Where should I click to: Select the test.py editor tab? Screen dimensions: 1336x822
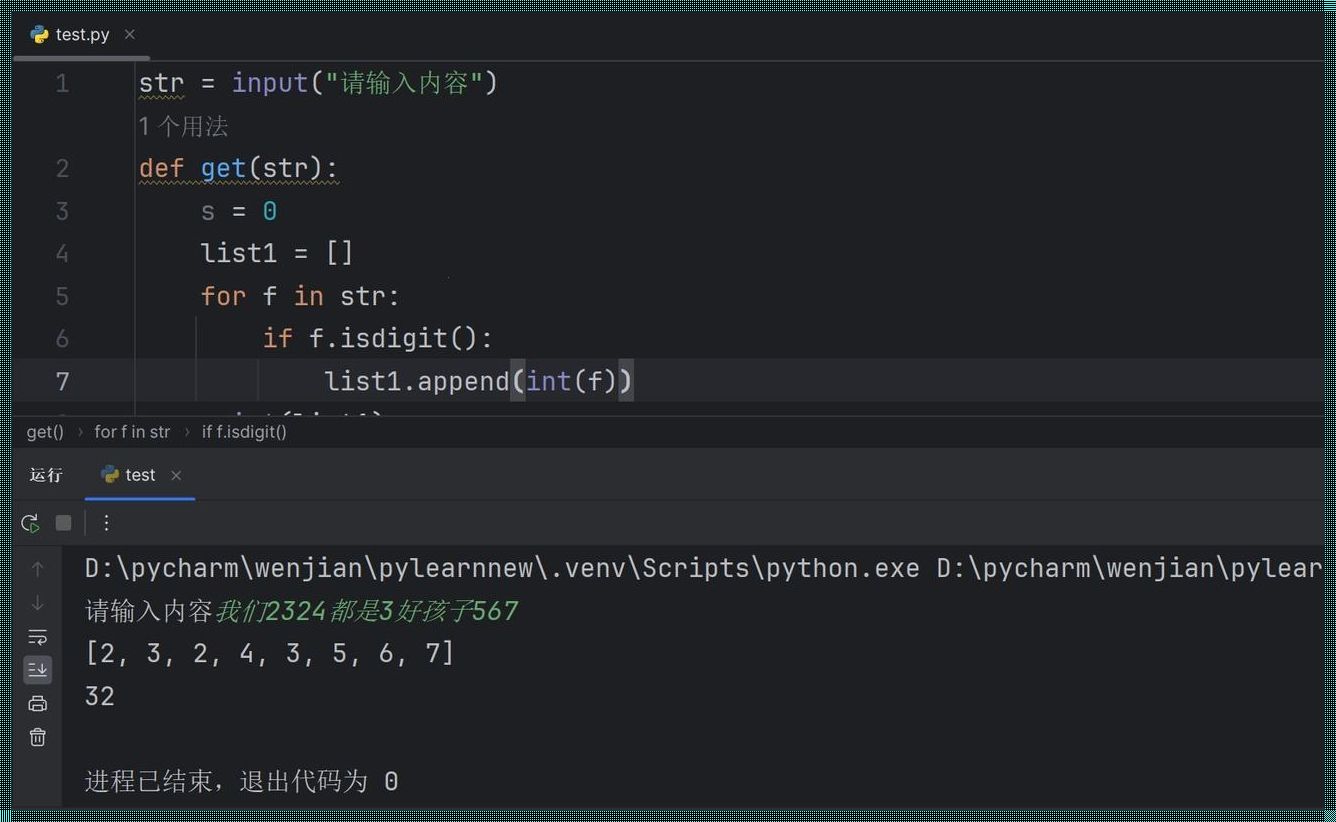82,34
